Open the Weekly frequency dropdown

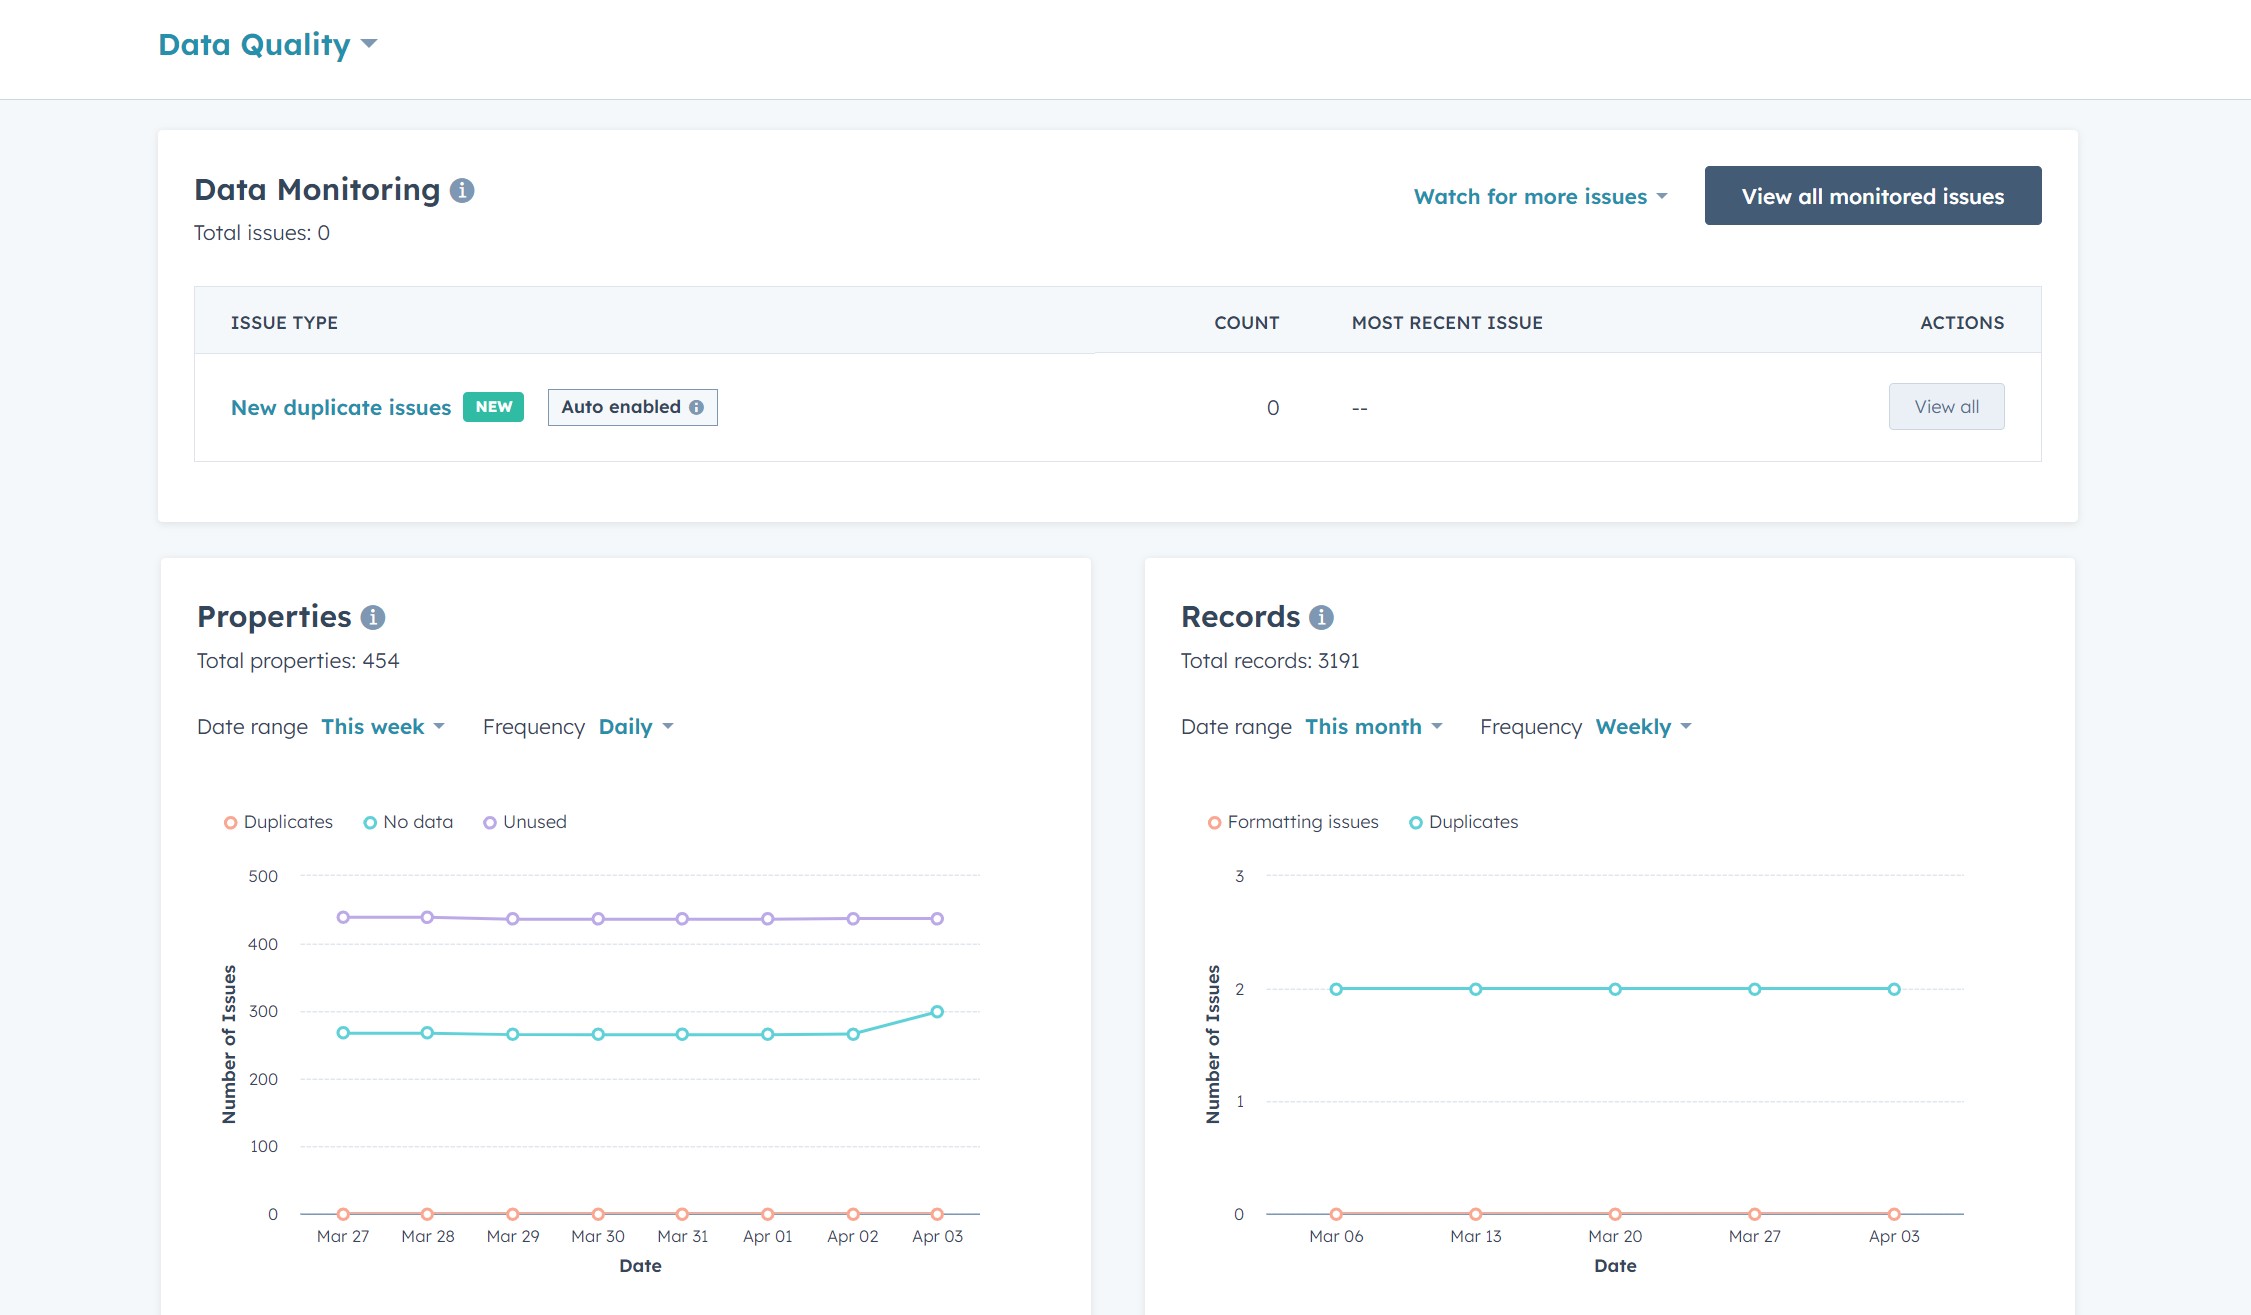tap(1642, 727)
